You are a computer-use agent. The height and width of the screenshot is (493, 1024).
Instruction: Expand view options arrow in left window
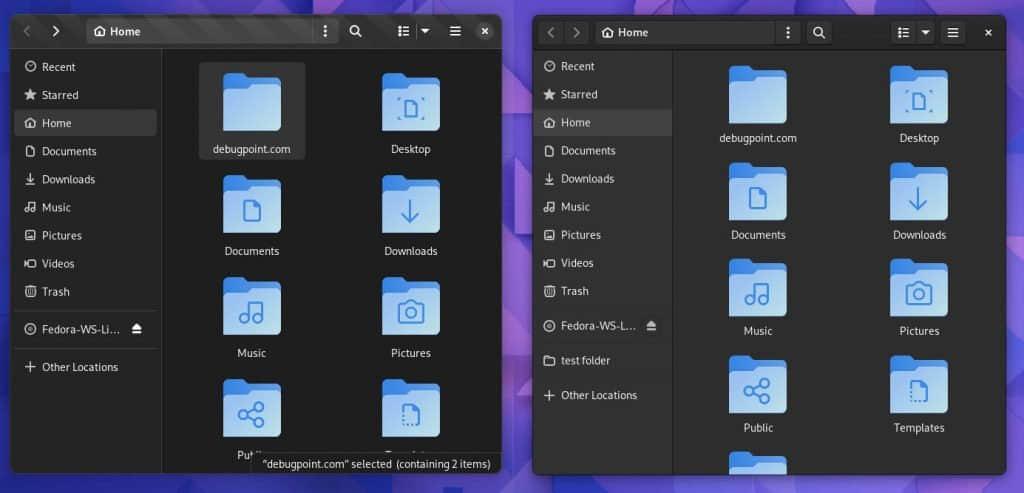point(425,31)
